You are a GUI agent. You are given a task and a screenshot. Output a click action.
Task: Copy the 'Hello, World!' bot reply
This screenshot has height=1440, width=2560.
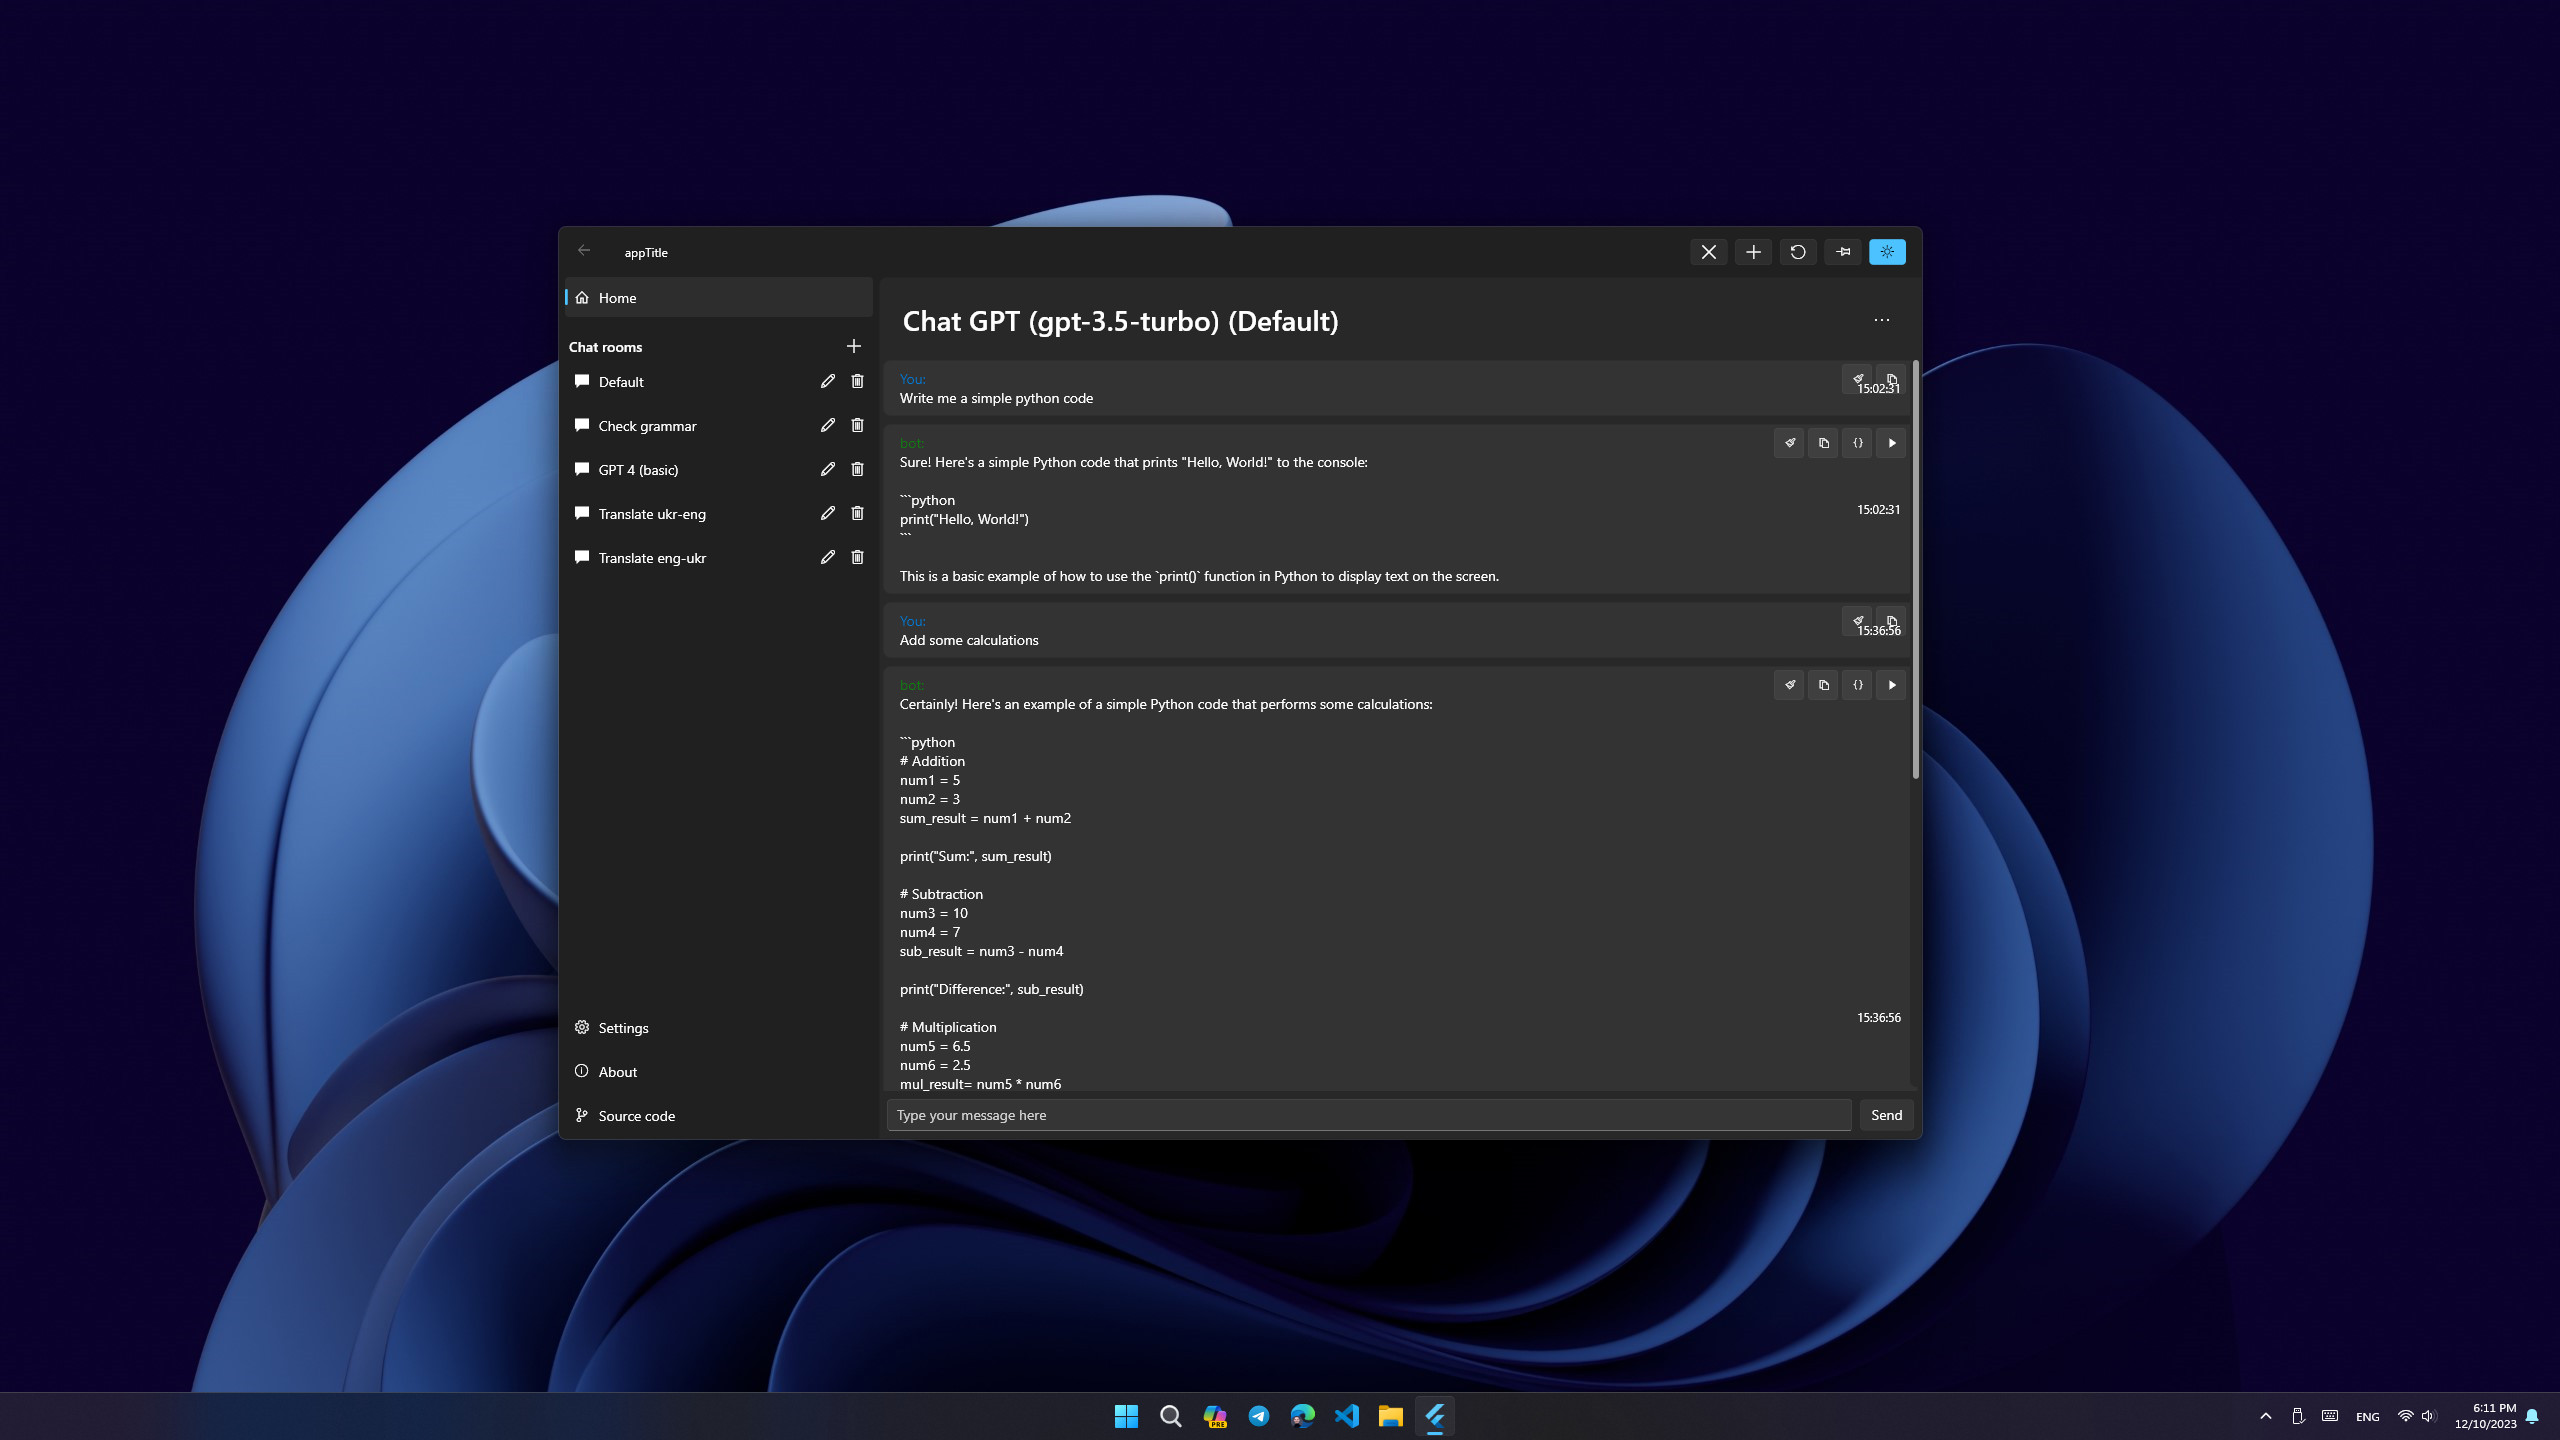tap(1823, 443)
